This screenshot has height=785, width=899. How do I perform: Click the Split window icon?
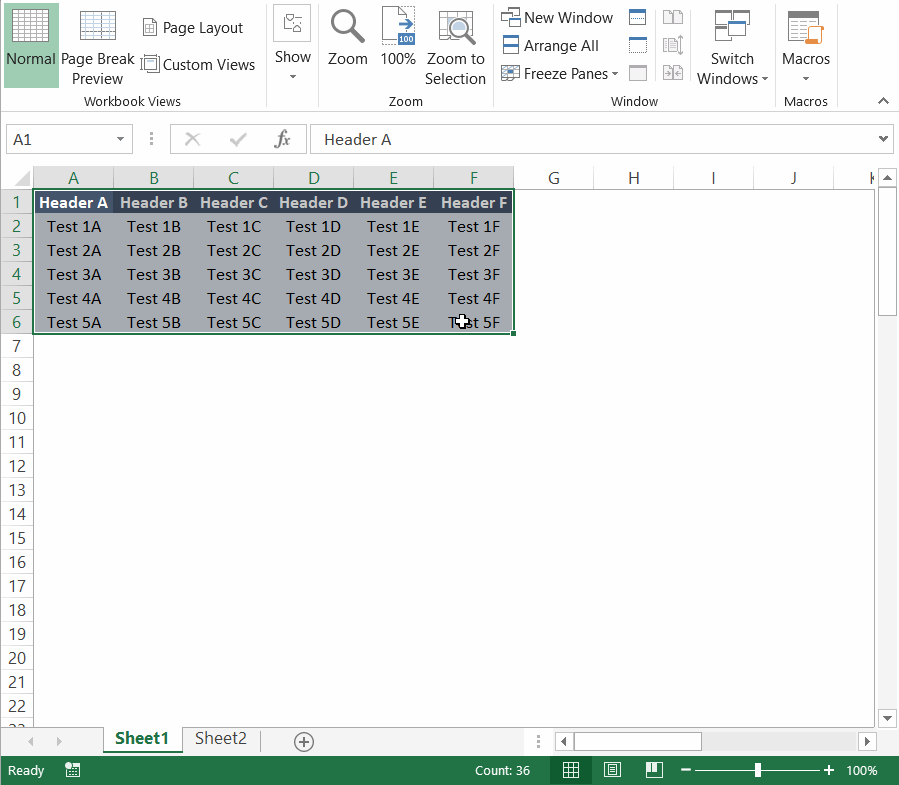click(638, 17)
